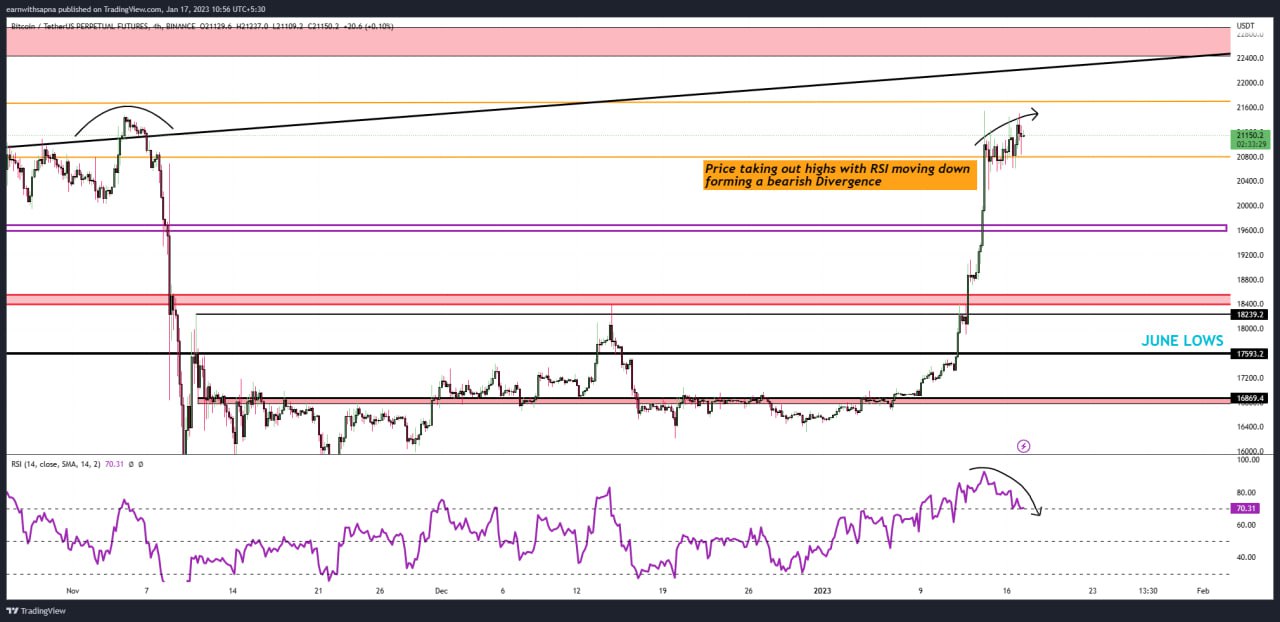
Task: Click the 60.00 label on the RSI scale
Action: [1246, 524]
